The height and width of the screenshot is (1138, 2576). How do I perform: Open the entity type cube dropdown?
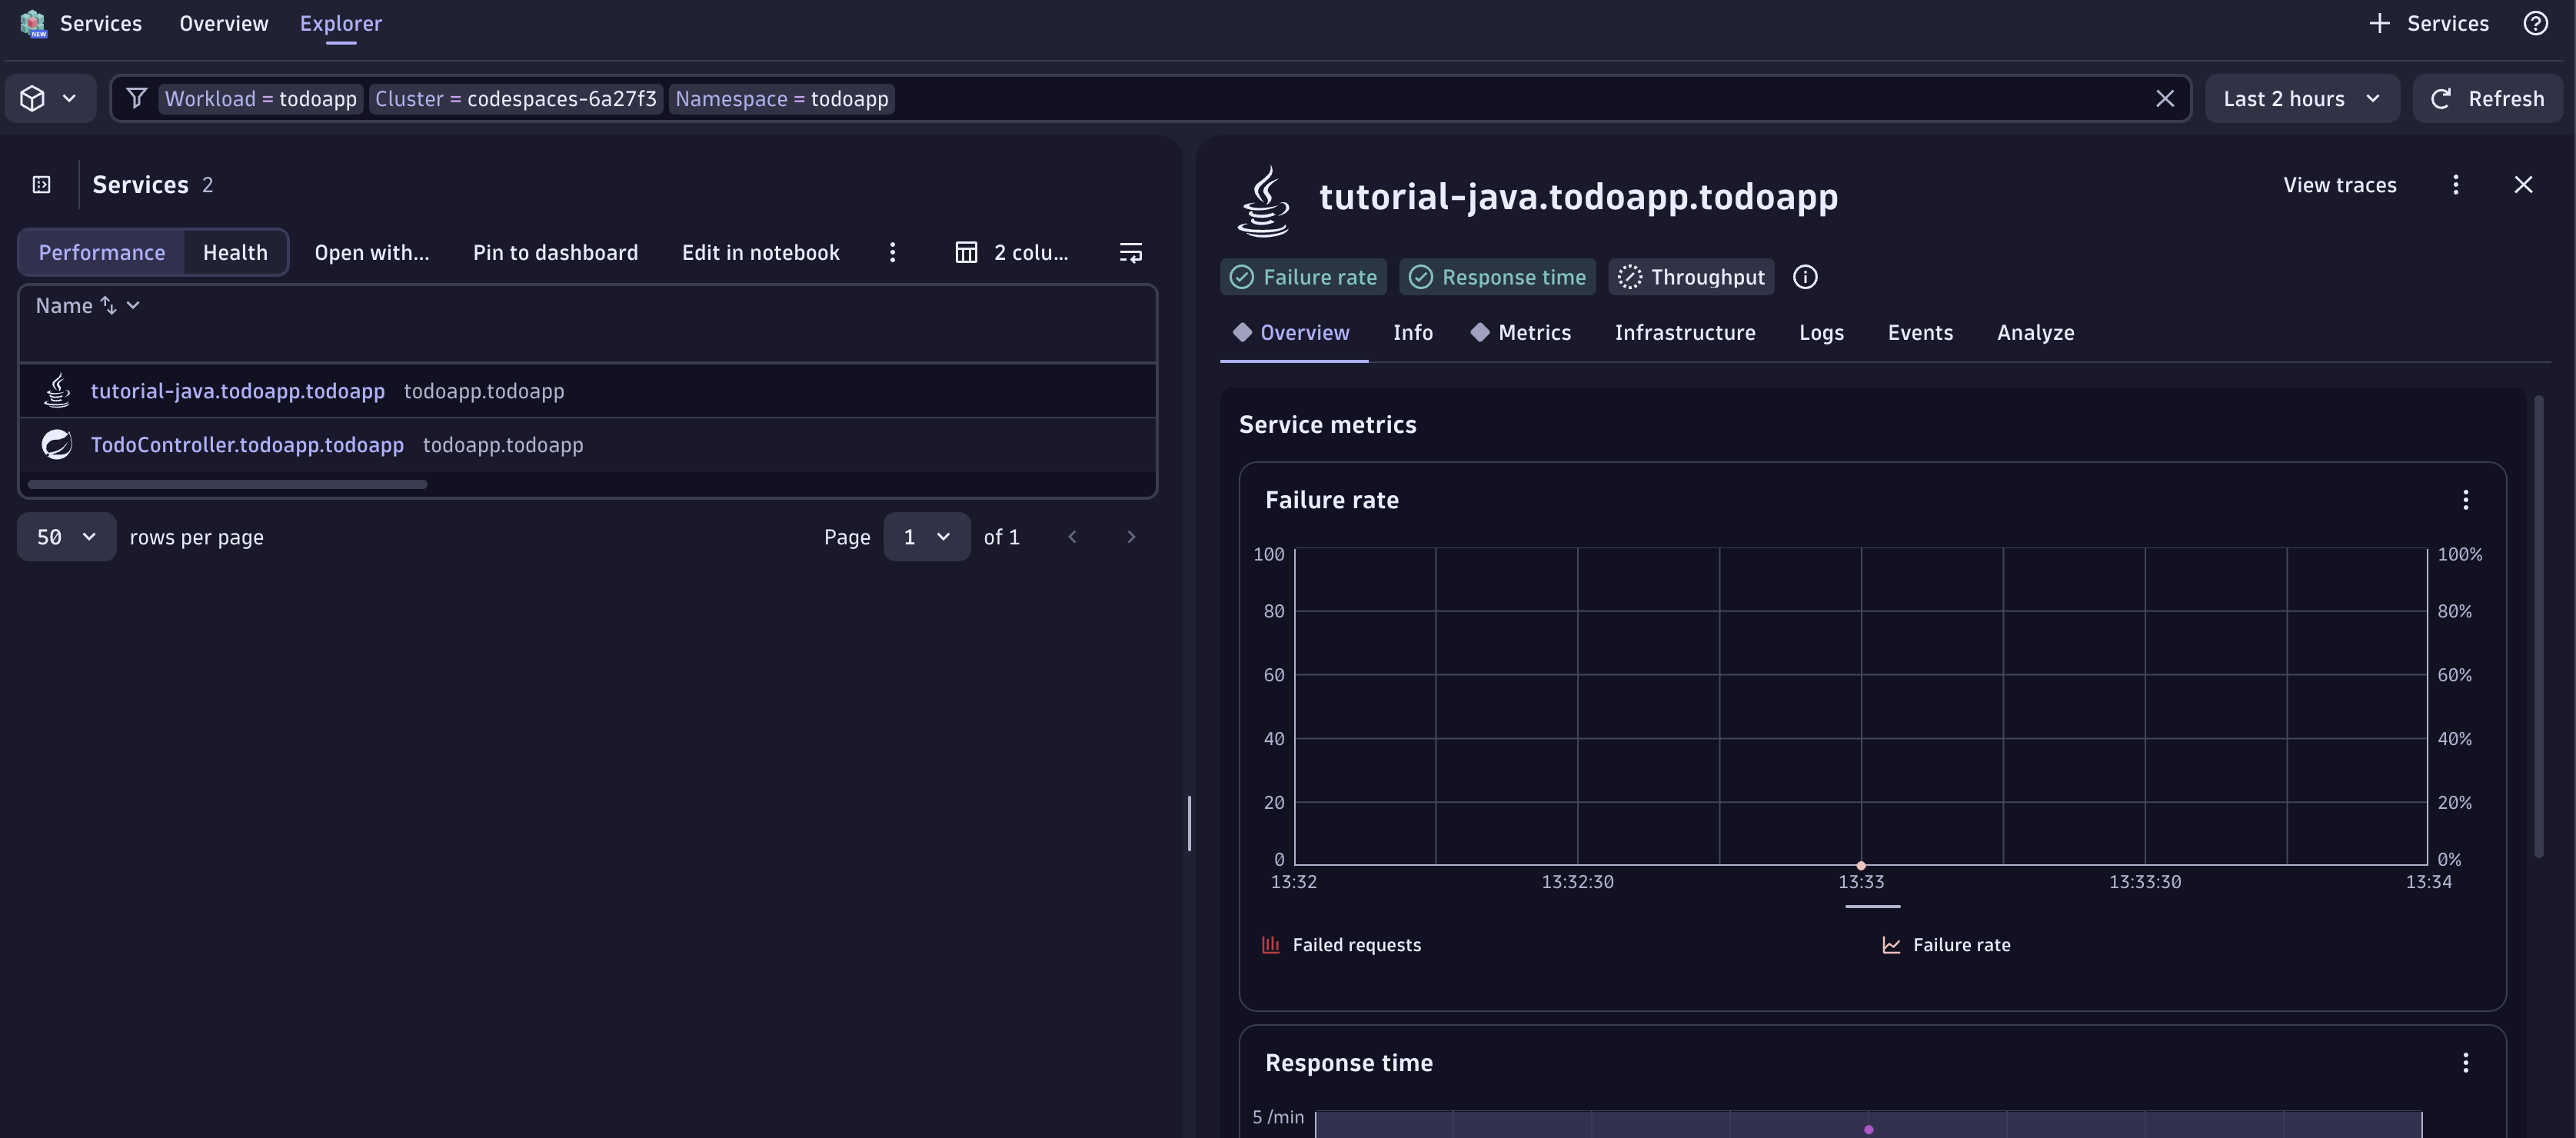[x=49, y=98]
